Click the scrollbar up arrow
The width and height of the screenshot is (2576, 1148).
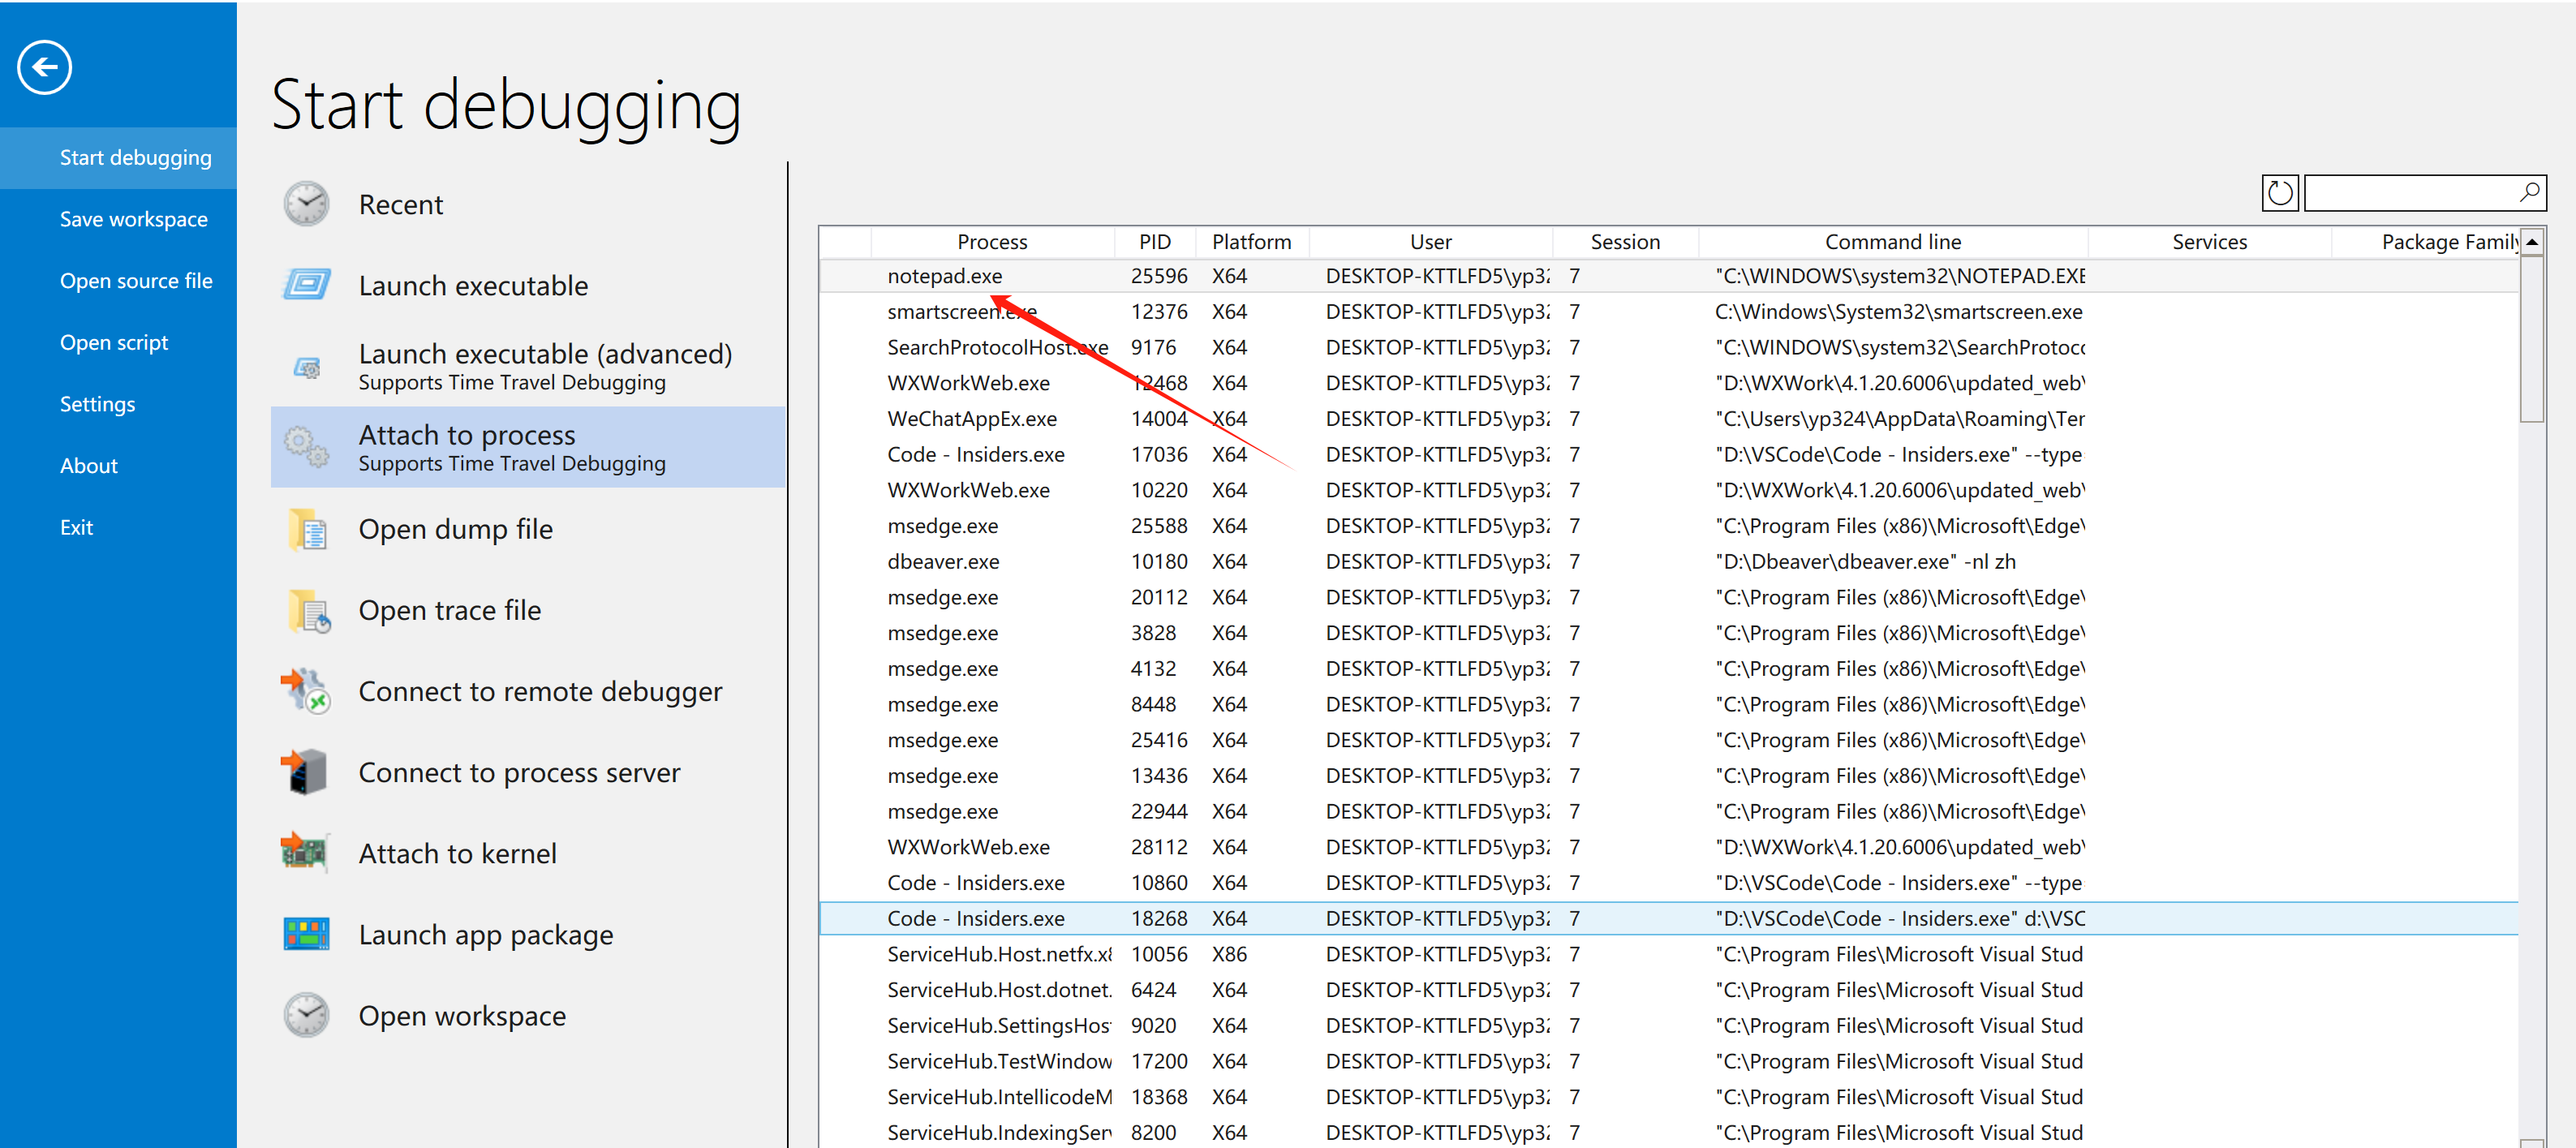[x=2532, y=242]
